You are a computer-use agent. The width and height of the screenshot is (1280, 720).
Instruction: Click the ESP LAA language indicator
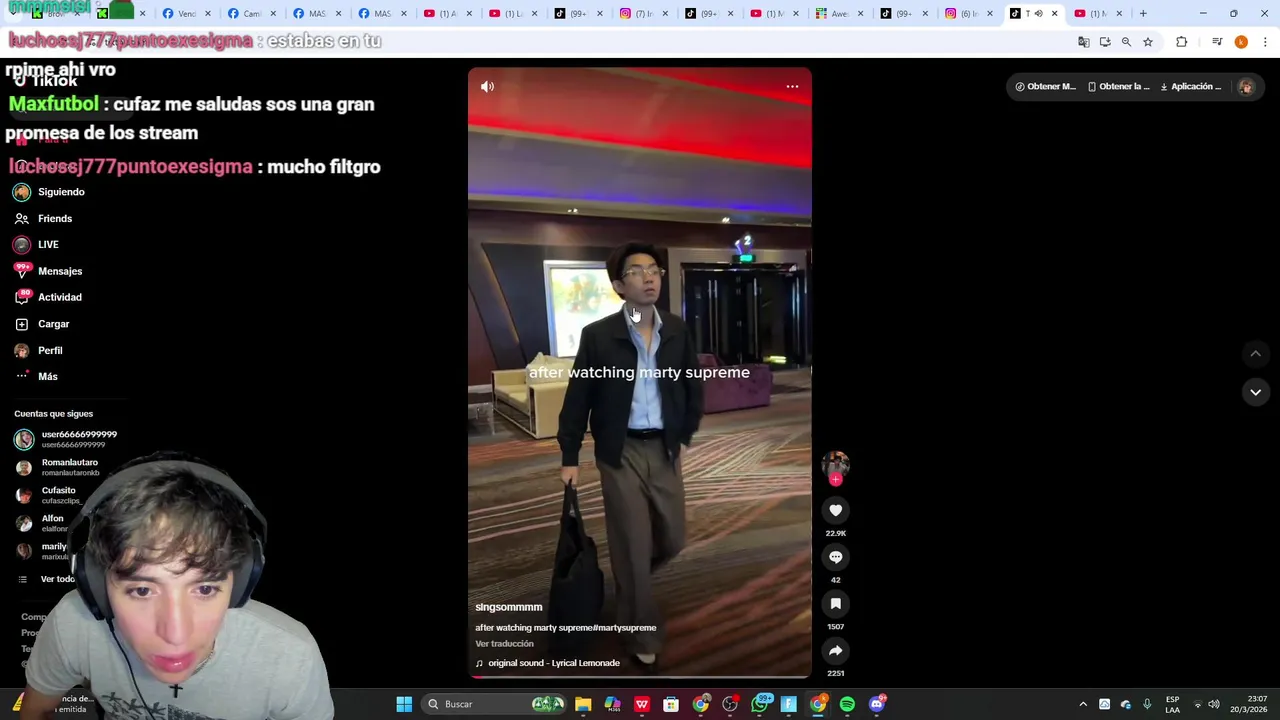pos(1172,704)
